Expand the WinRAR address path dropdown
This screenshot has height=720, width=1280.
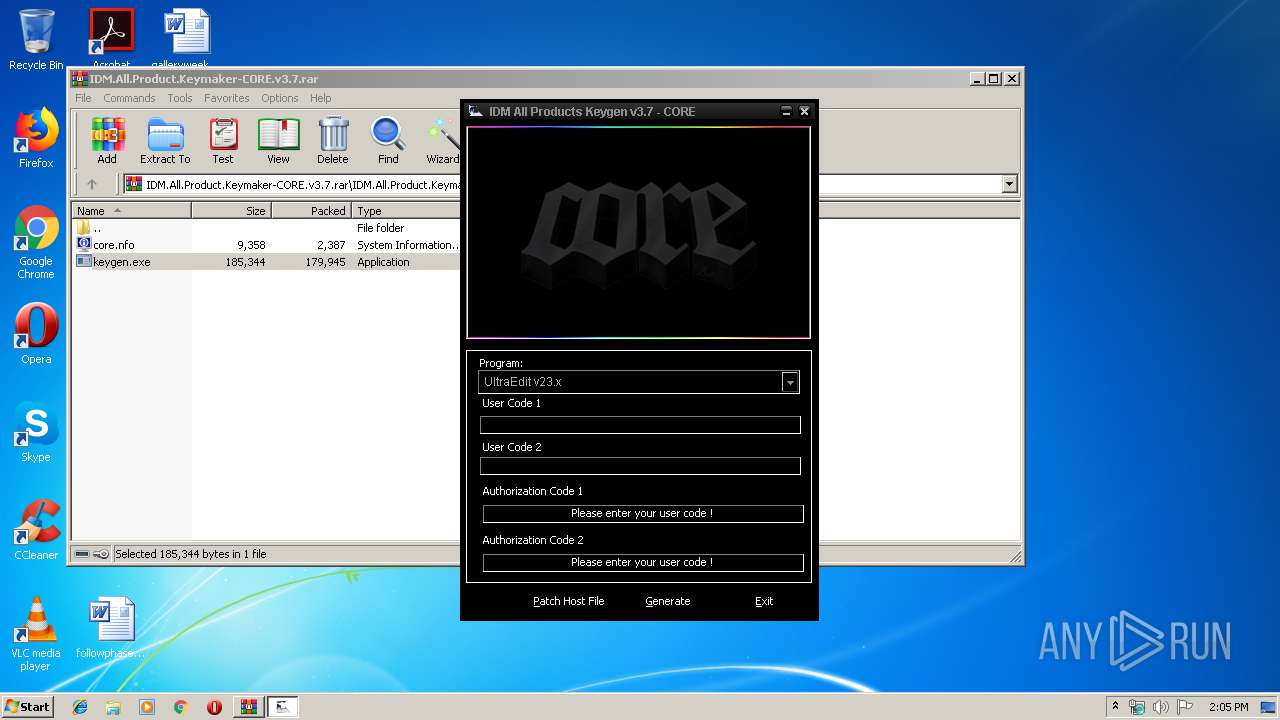point(1009,184)
